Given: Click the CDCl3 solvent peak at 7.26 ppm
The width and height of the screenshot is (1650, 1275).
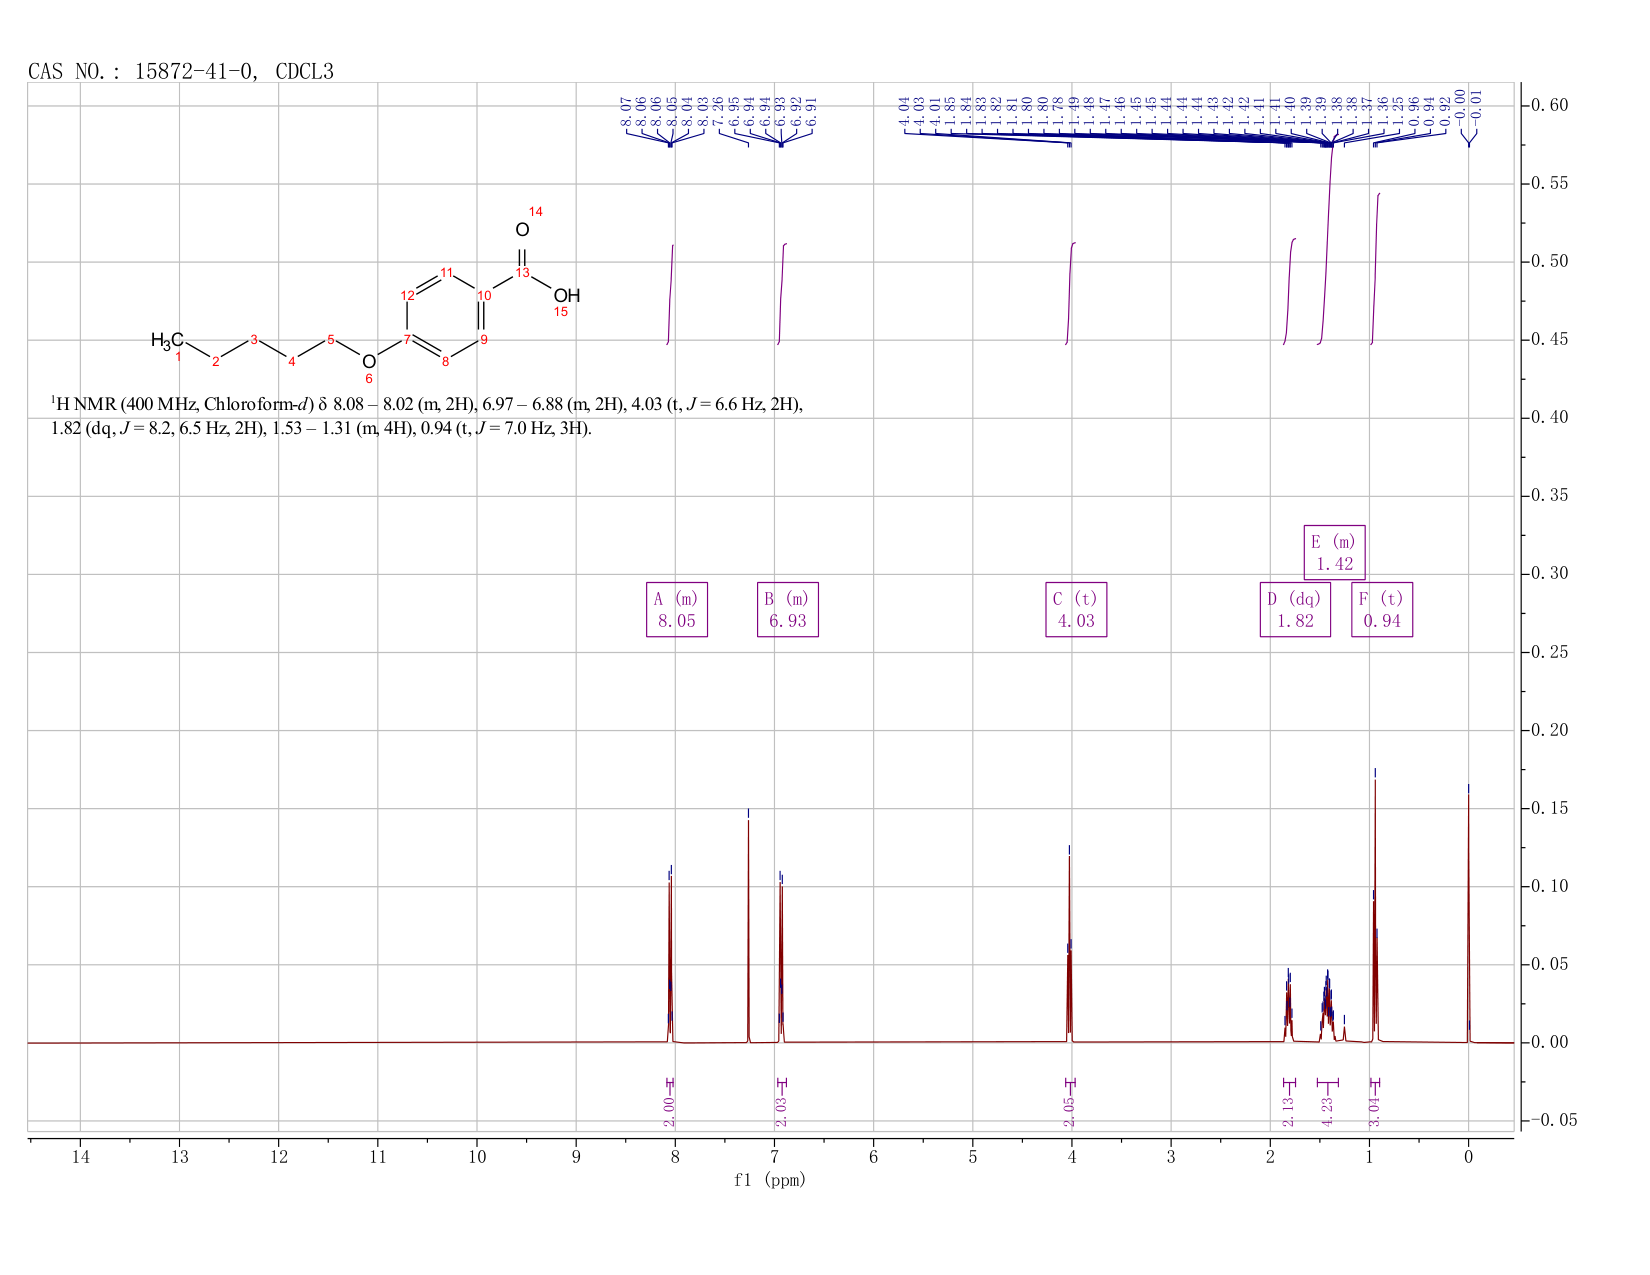Looking at the screenshot, I should point(748,930).
